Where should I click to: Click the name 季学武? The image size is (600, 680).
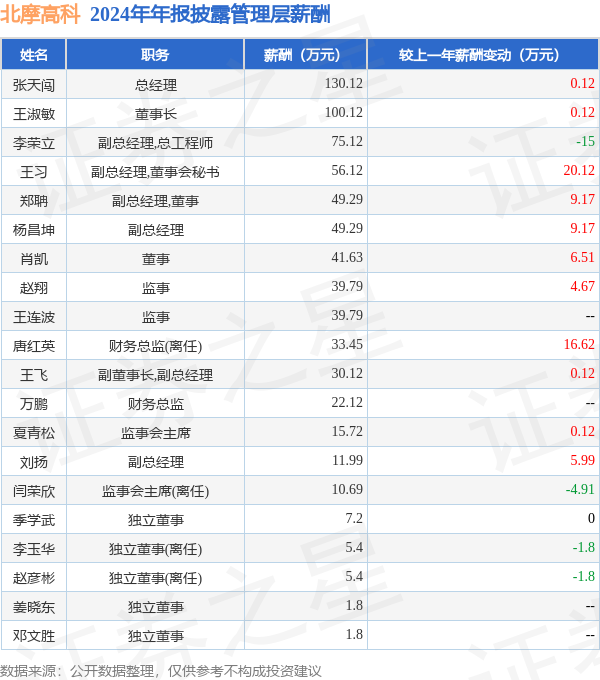(x=34, y=520)
